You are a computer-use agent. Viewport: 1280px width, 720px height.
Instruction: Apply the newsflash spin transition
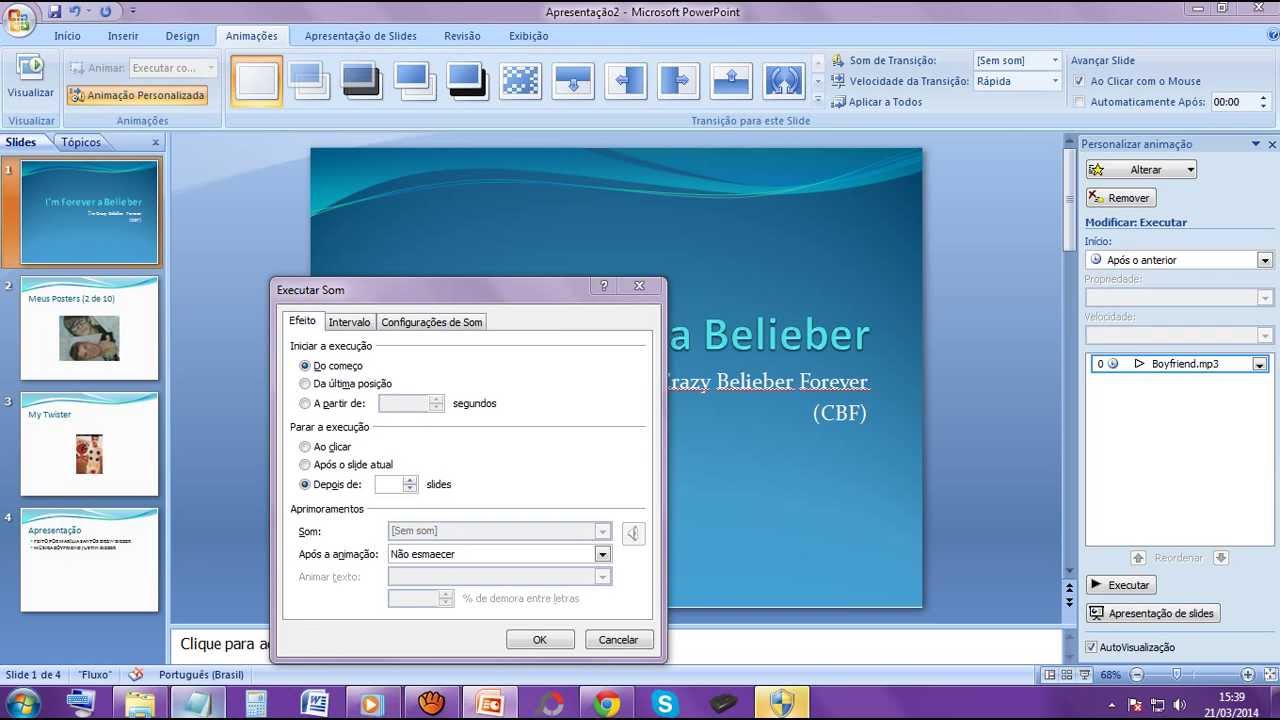[783, 80]
